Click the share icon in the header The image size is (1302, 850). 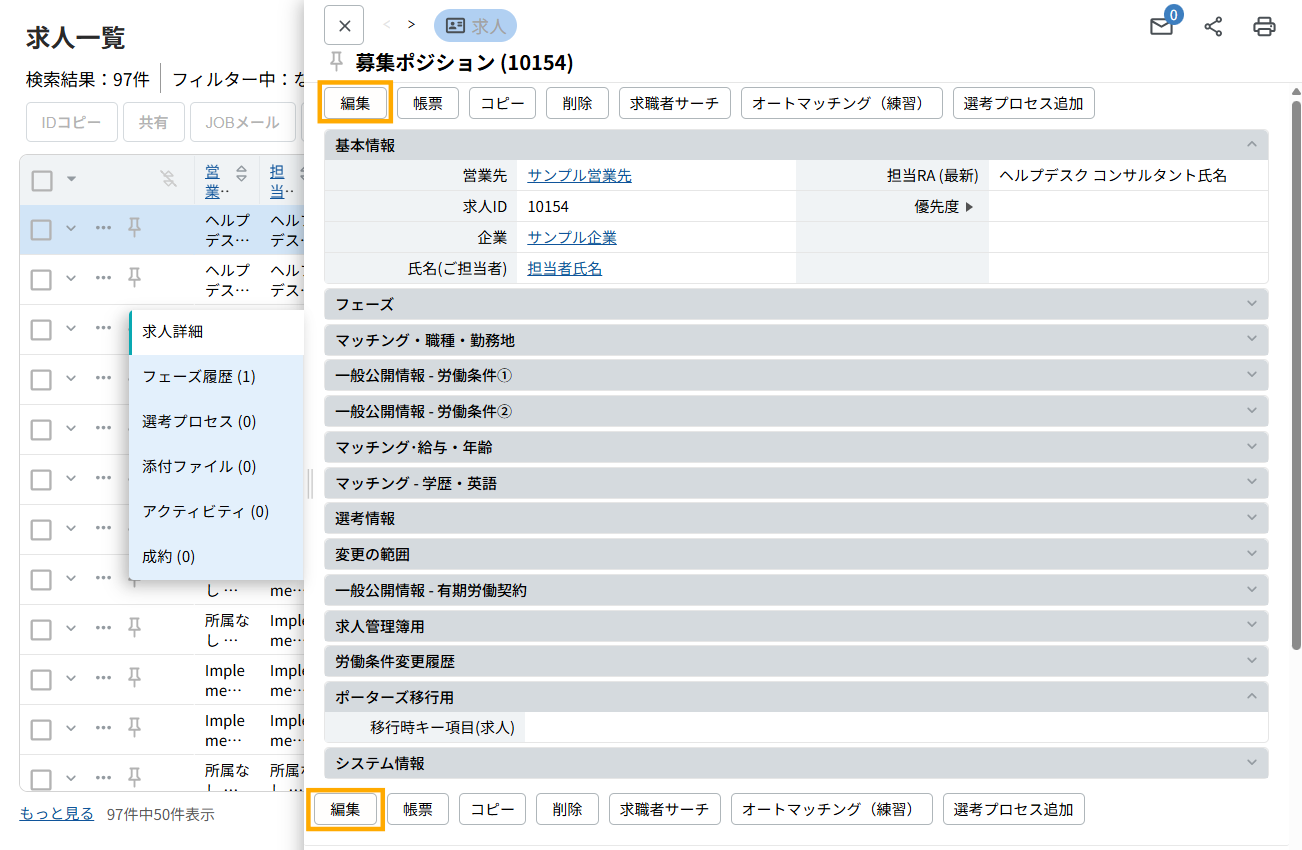[1213, 27]
